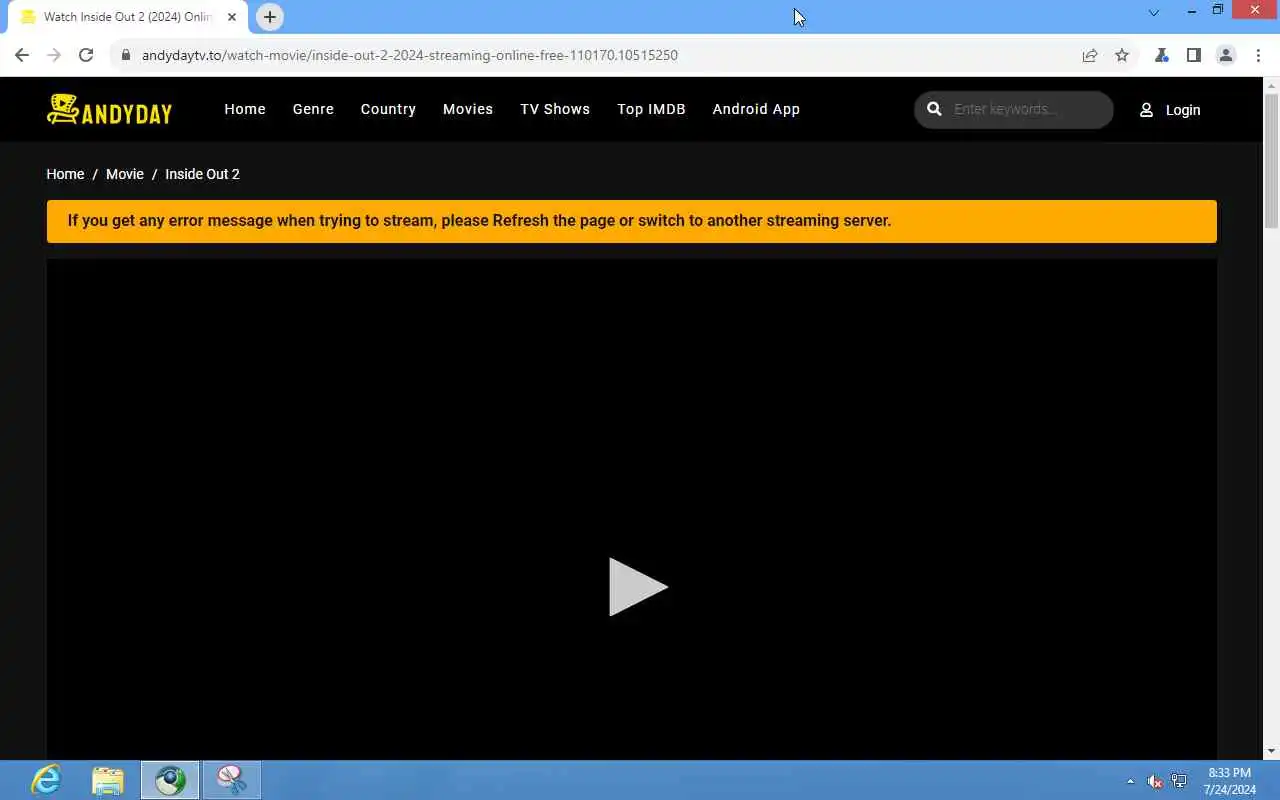
Task: Open the Country menu
Action: click(388, 109)
